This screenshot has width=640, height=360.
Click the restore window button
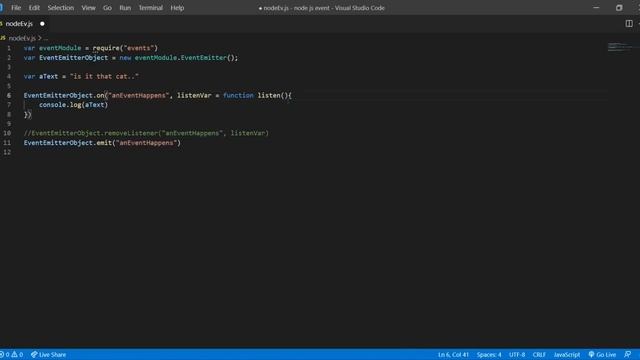tap(619, 8)
